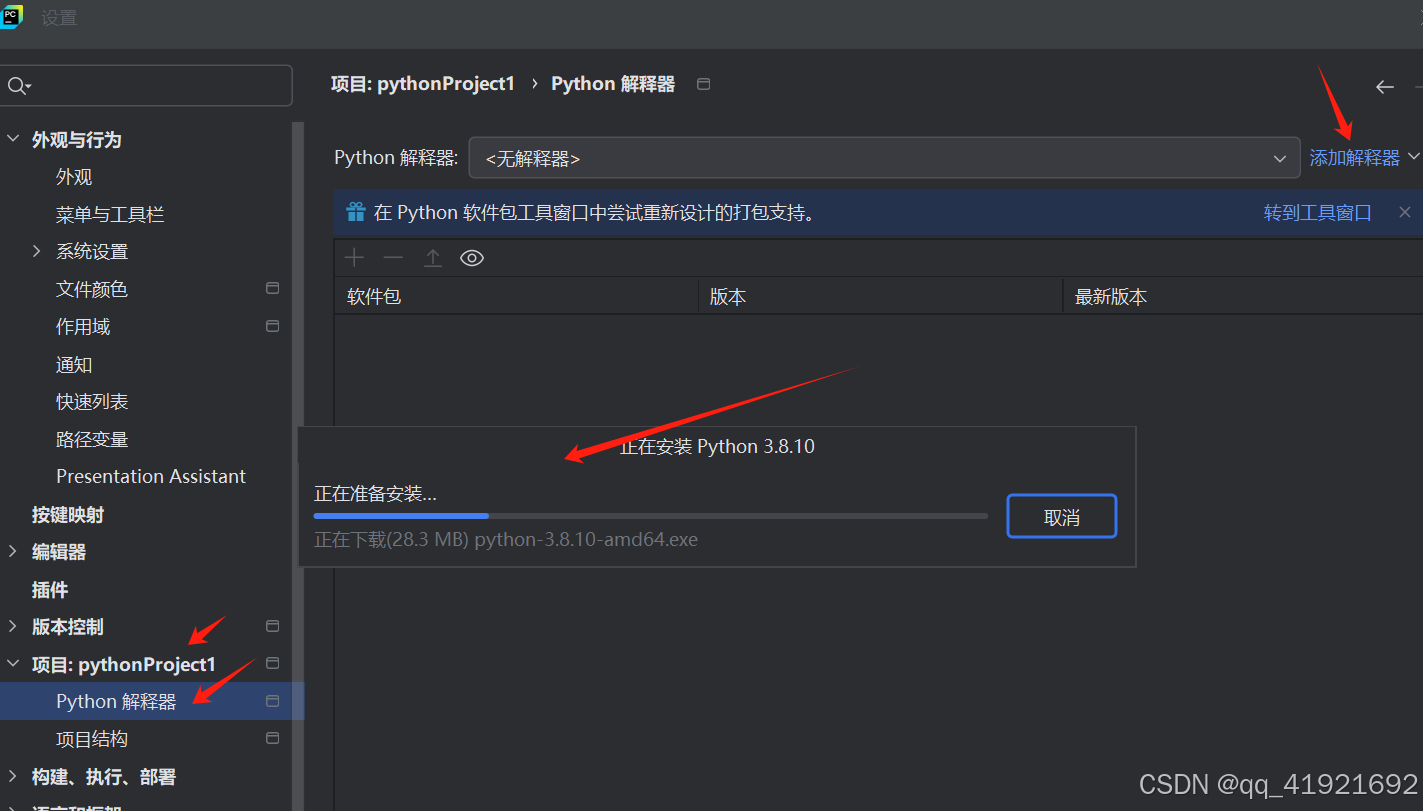
Task: Click project-level icon beside Python 解释器 row
Action: (272, 701)
